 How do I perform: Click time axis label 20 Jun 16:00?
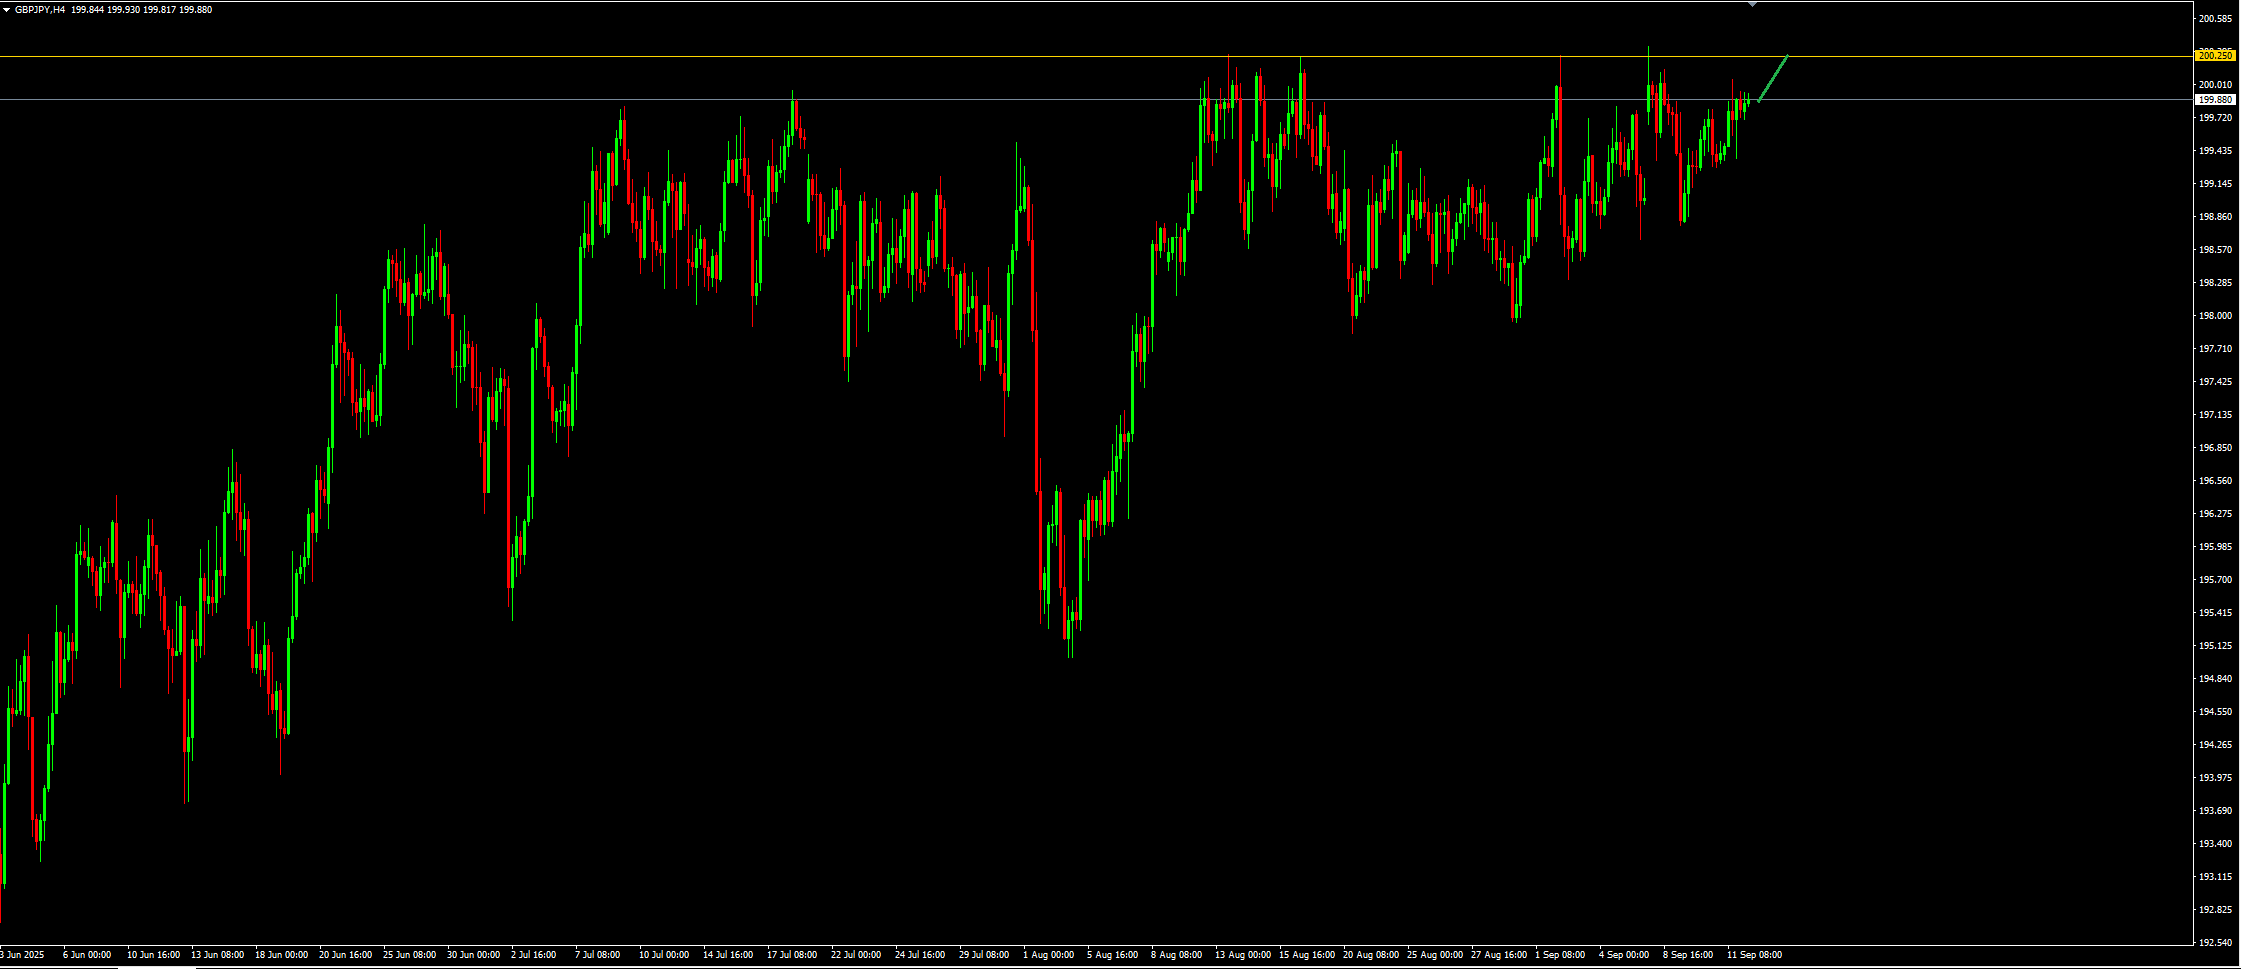[345, 955]
